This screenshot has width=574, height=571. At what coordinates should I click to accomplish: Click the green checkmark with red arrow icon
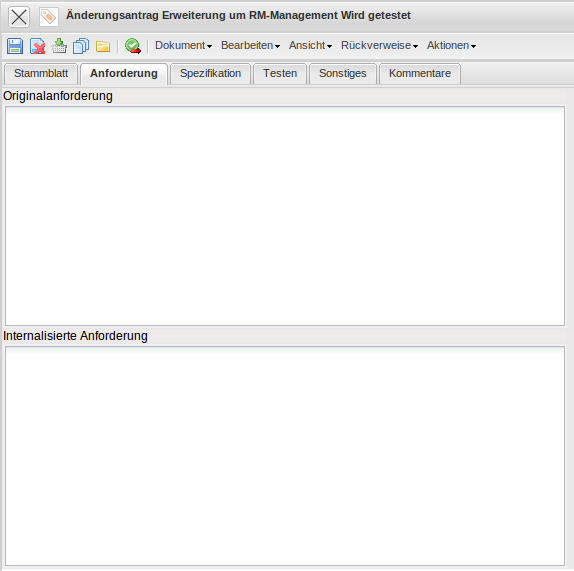[133, 46]
